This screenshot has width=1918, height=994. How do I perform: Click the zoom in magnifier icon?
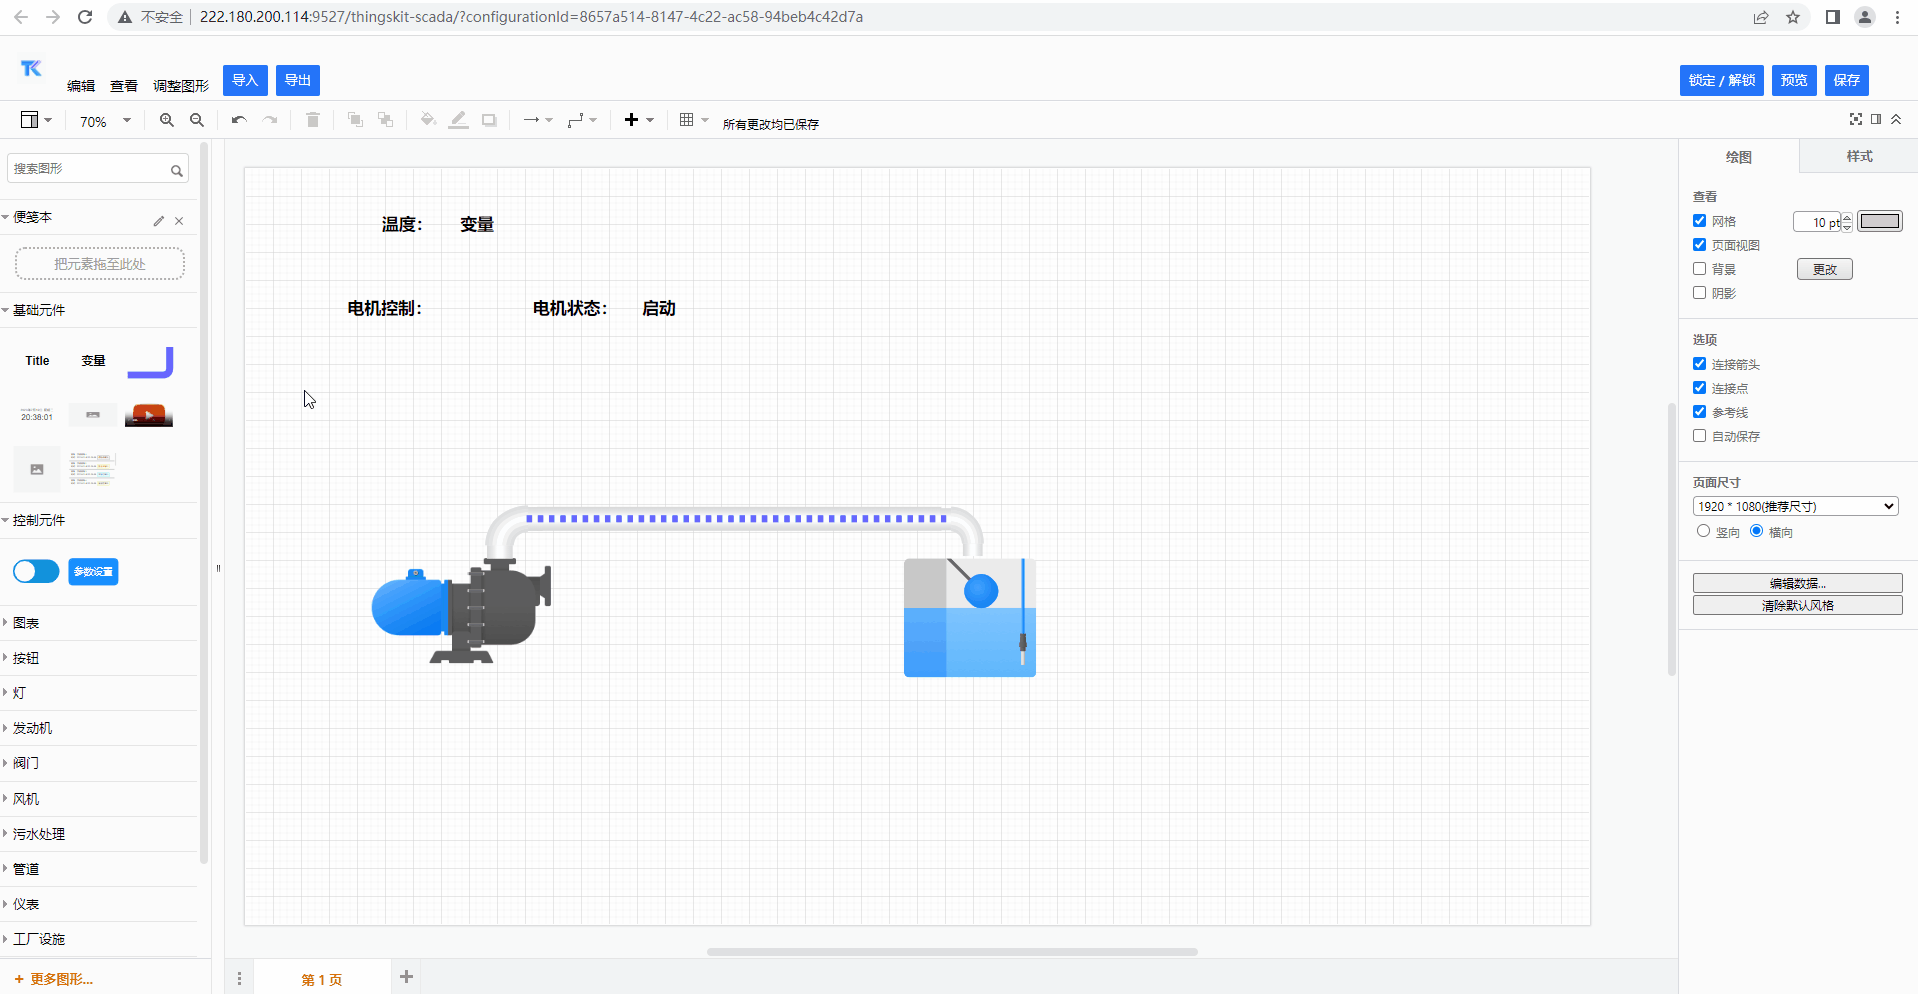[x=167, y=120]
